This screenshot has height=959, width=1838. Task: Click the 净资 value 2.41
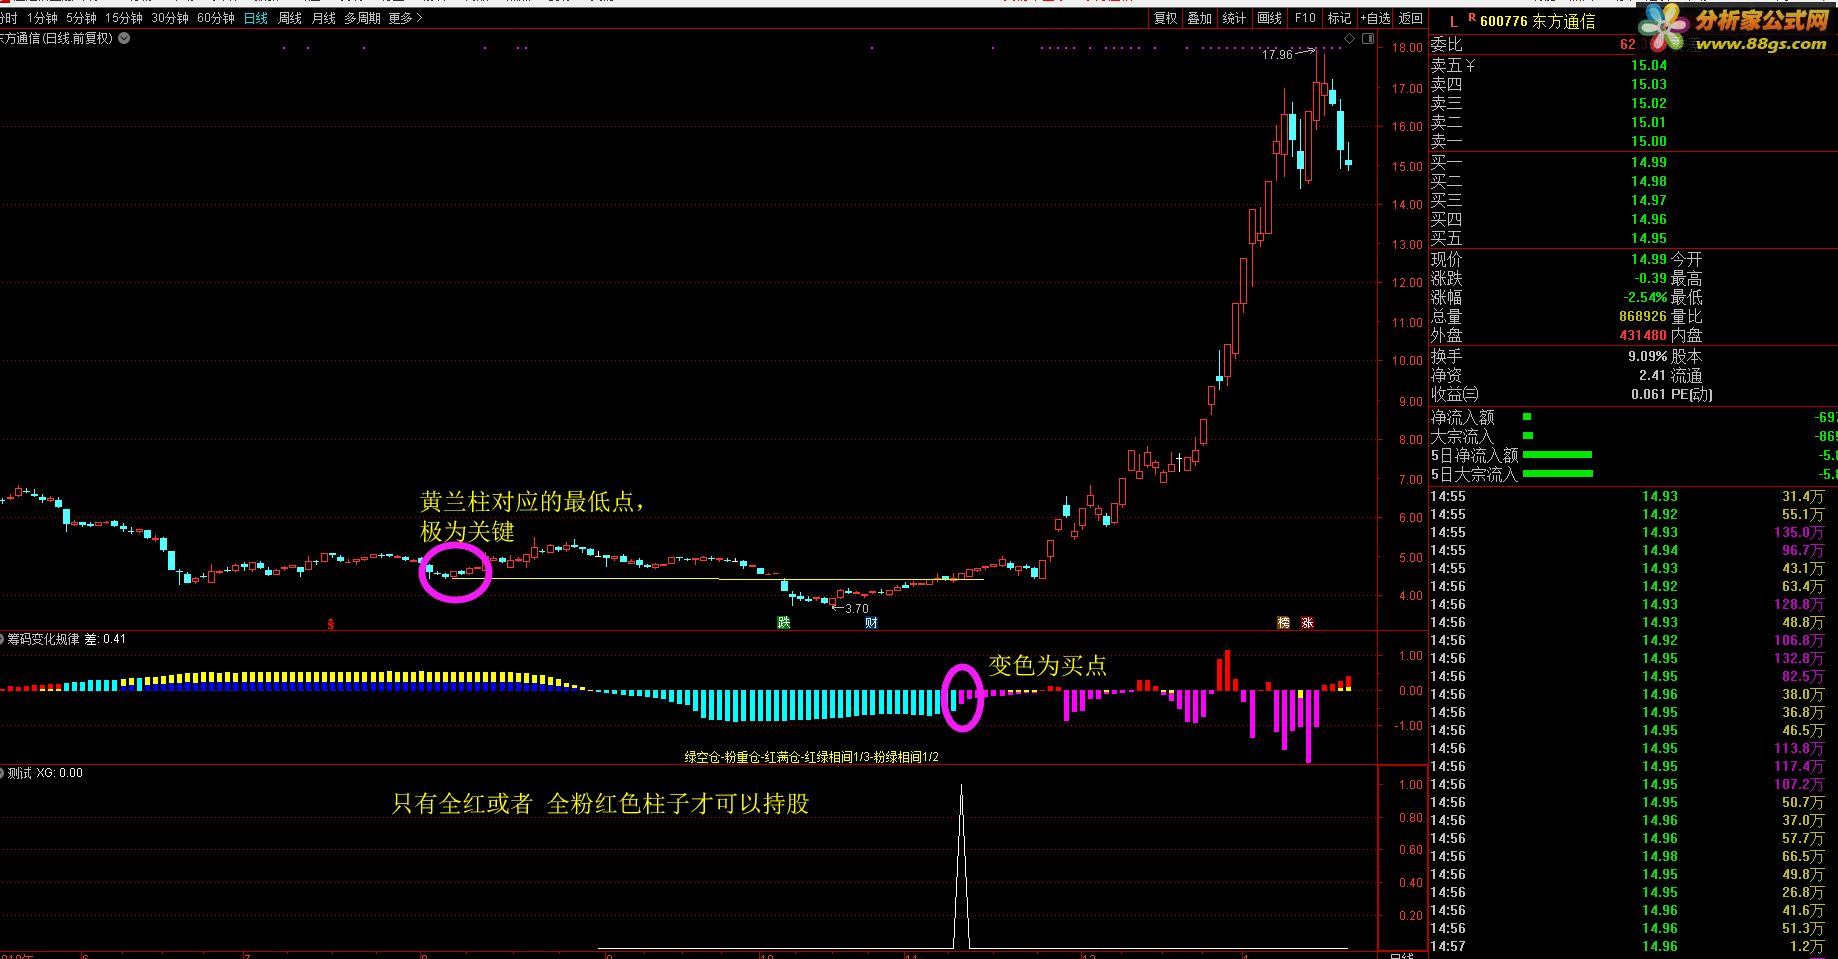1652,375
